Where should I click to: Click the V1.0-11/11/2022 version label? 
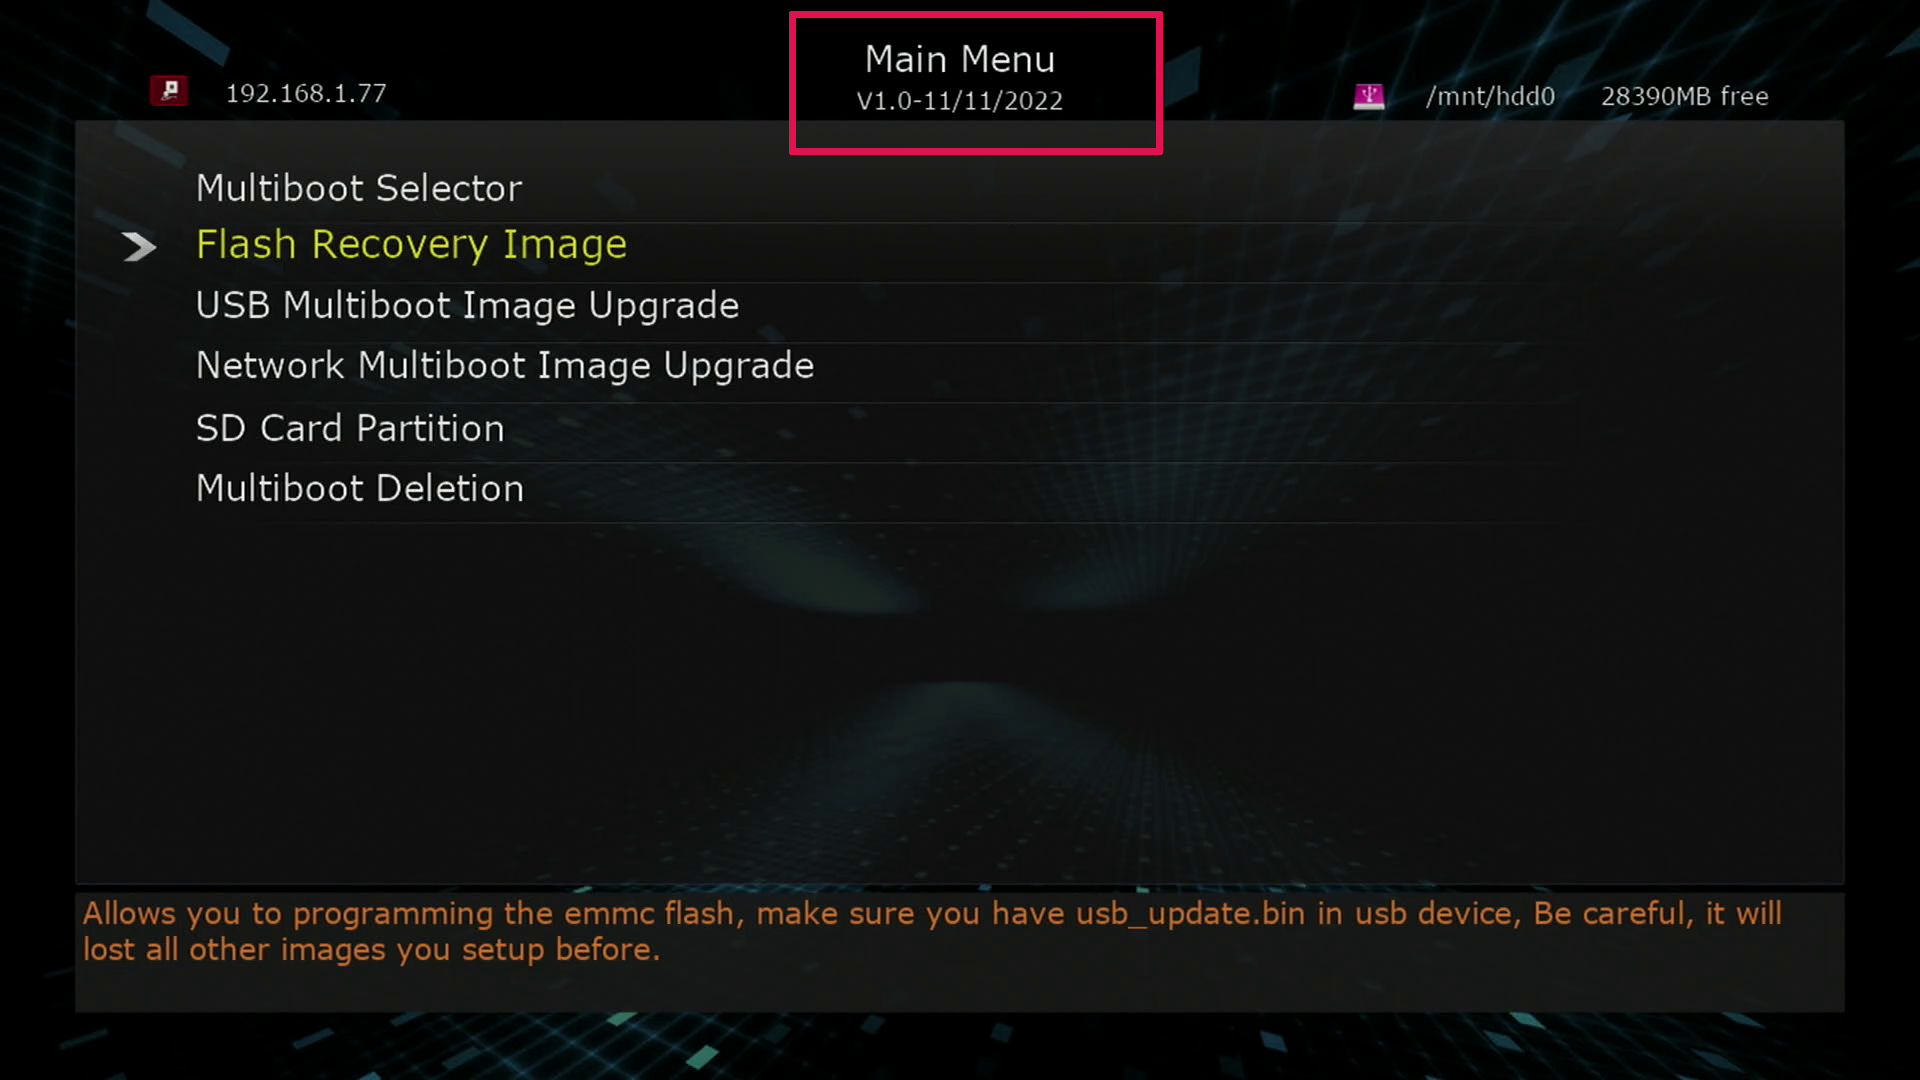tap(960, 101)
